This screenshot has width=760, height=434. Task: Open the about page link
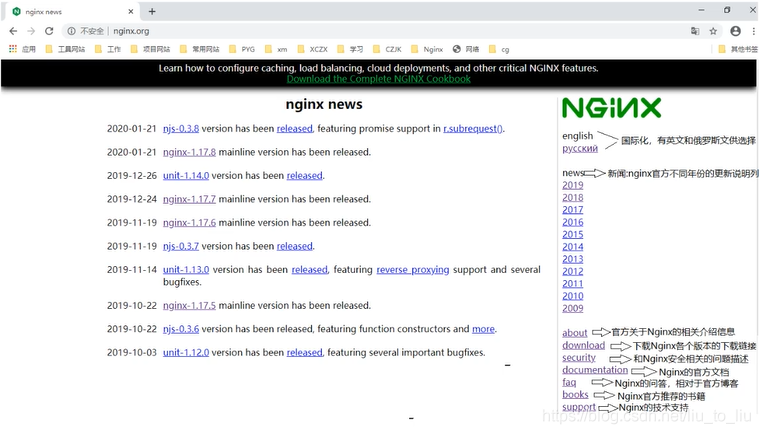click(x=574, y=333)
